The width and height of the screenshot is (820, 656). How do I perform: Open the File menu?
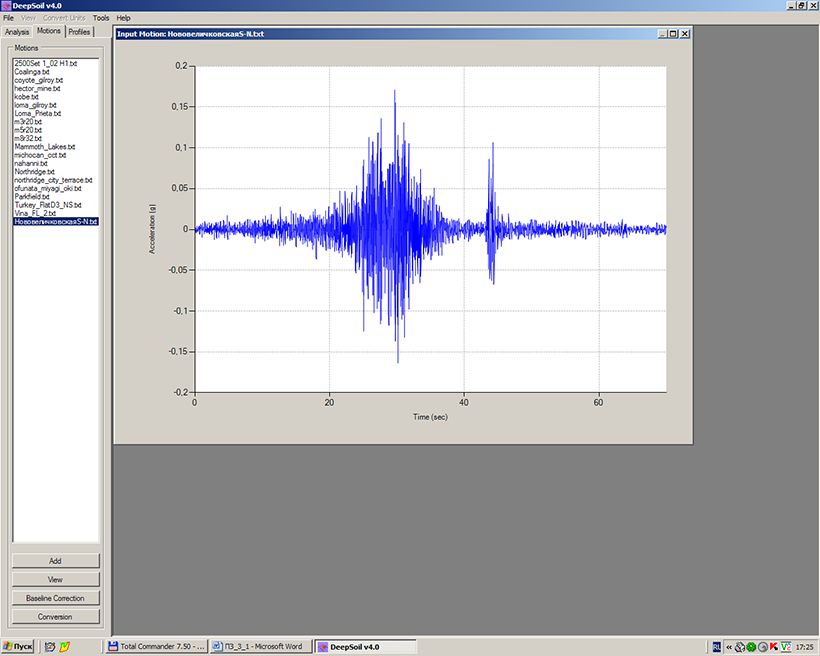point(9,18)
